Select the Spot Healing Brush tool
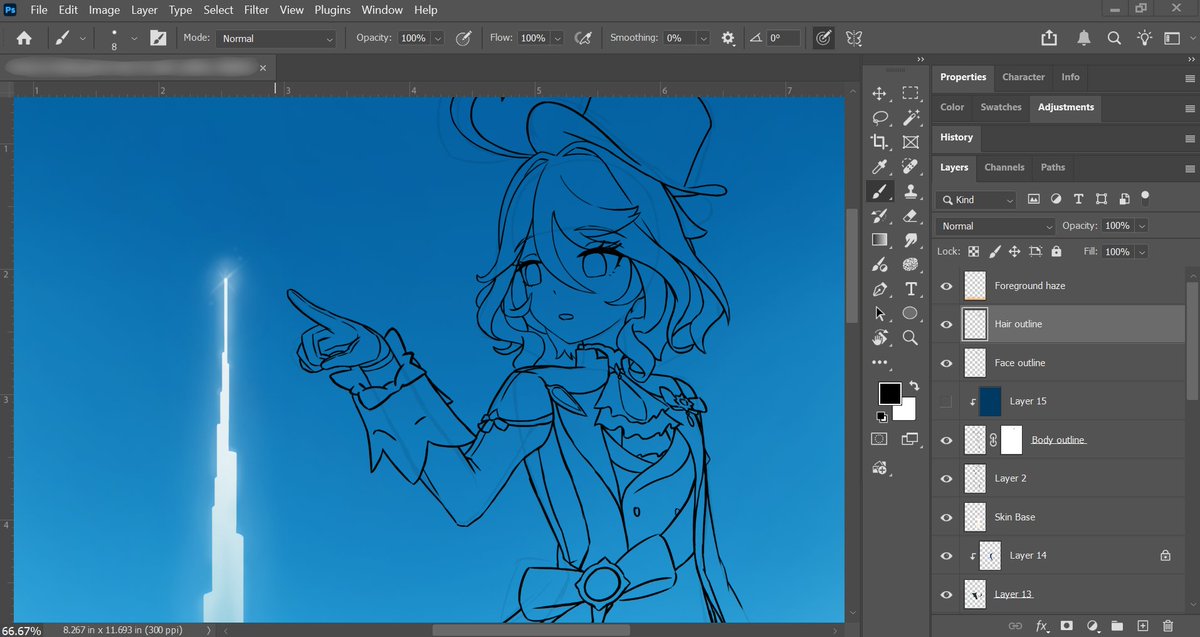 click(x=910, y=166)
